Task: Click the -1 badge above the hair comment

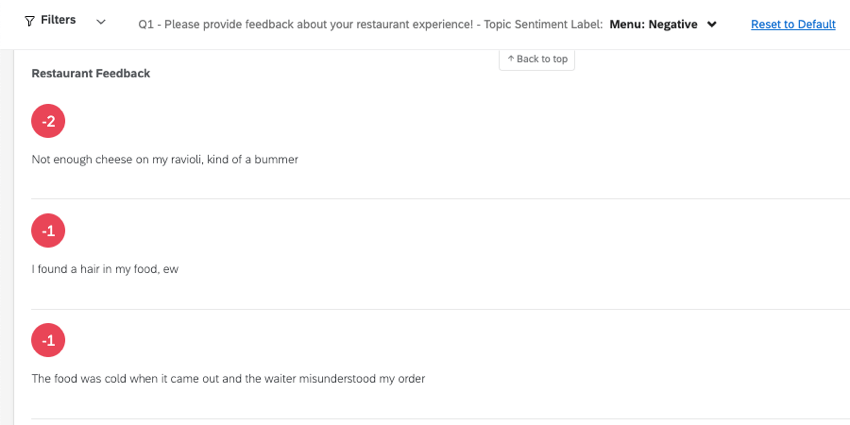Action: [x=48, y=230]
